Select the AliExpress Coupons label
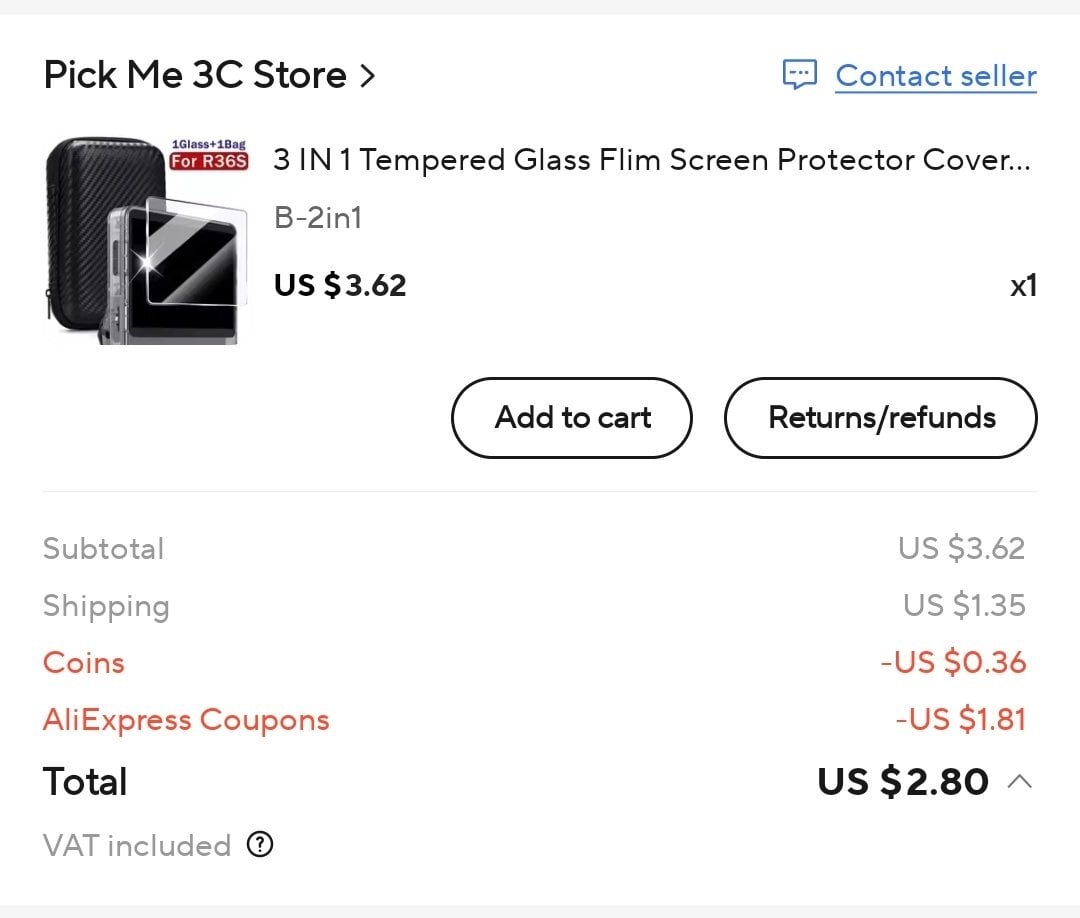 click(186, 720)
